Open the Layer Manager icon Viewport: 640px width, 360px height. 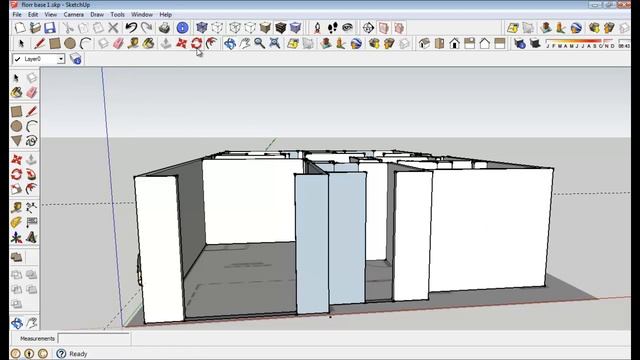(x=76, y=59)
